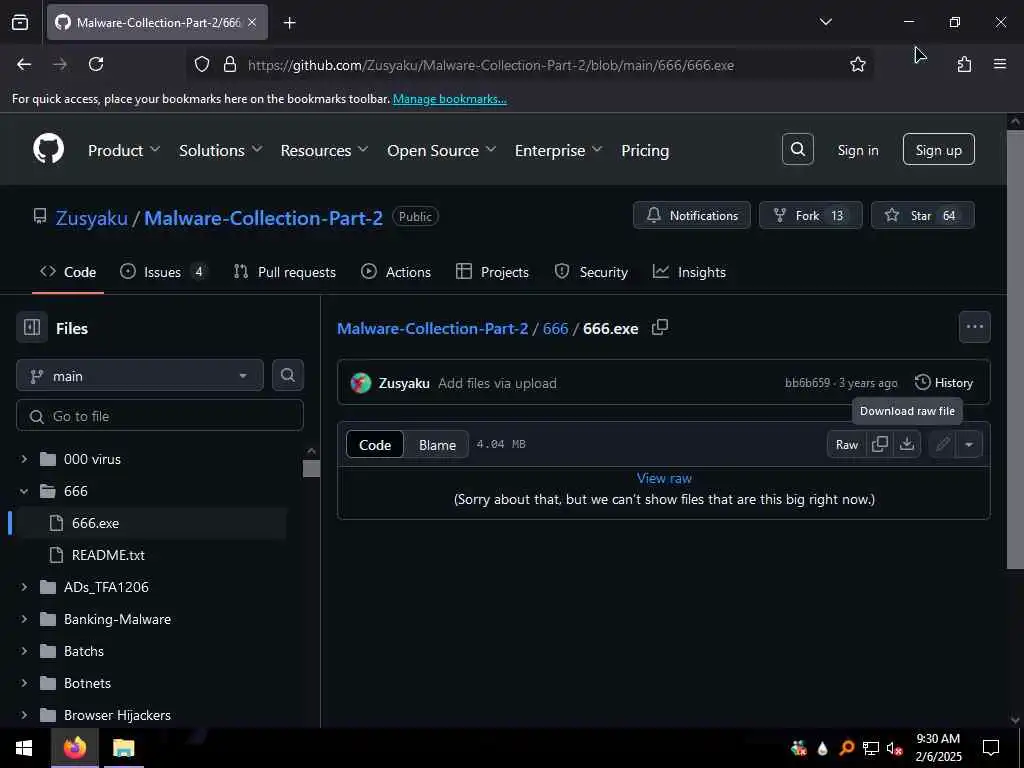1024x768 pixels.
Task: Collapse the 666 folder
Action: 24,491
